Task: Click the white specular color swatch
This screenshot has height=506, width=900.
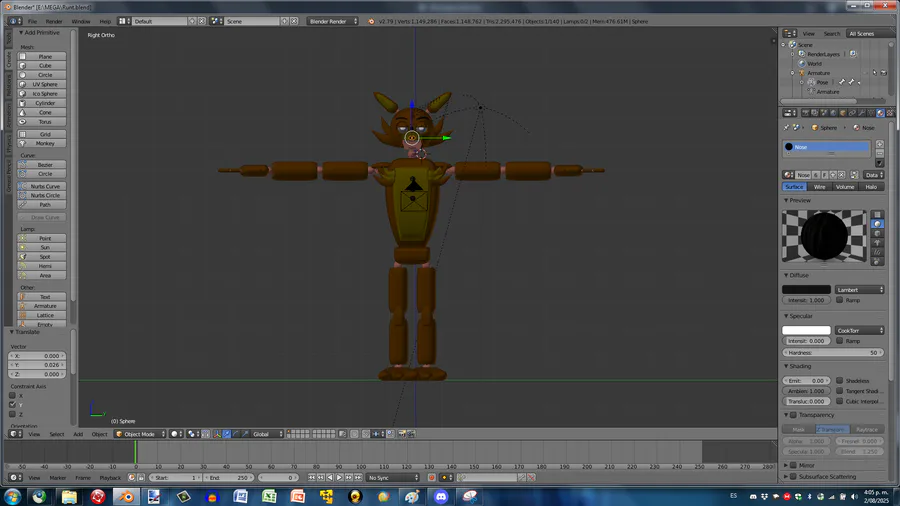Action: tap(806, 330)
